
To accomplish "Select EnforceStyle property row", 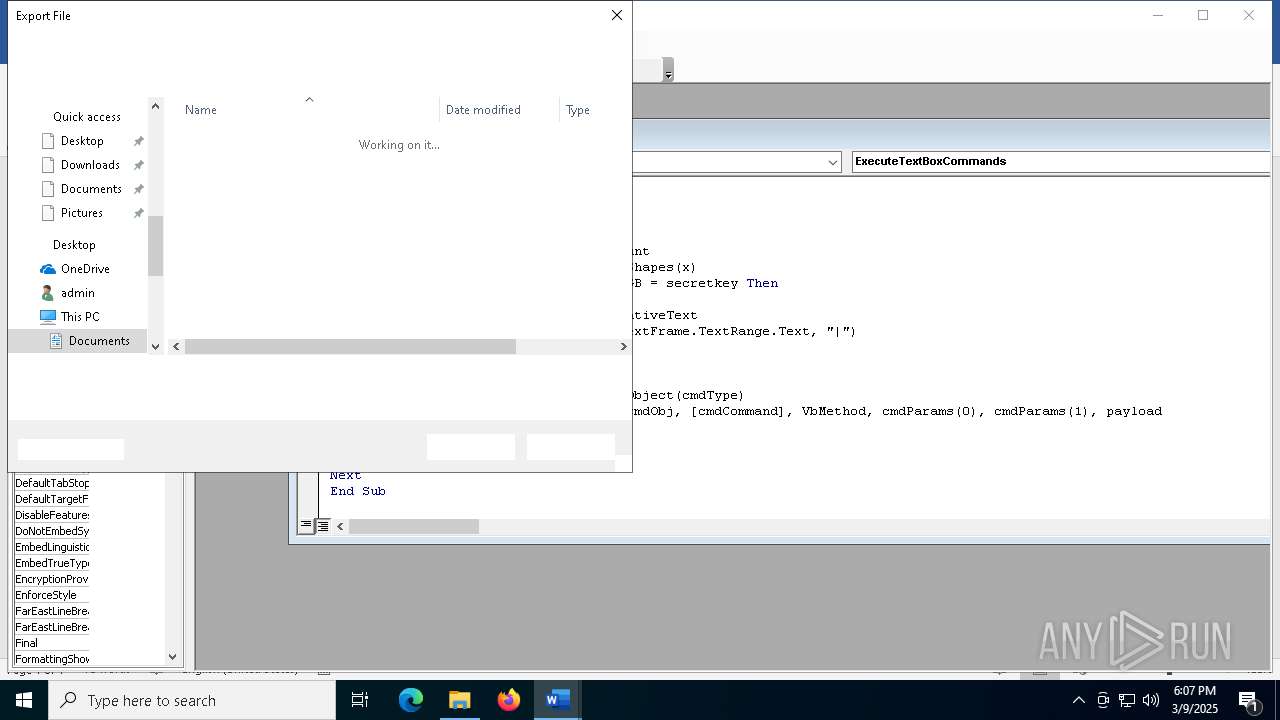I will click(52, 595).
